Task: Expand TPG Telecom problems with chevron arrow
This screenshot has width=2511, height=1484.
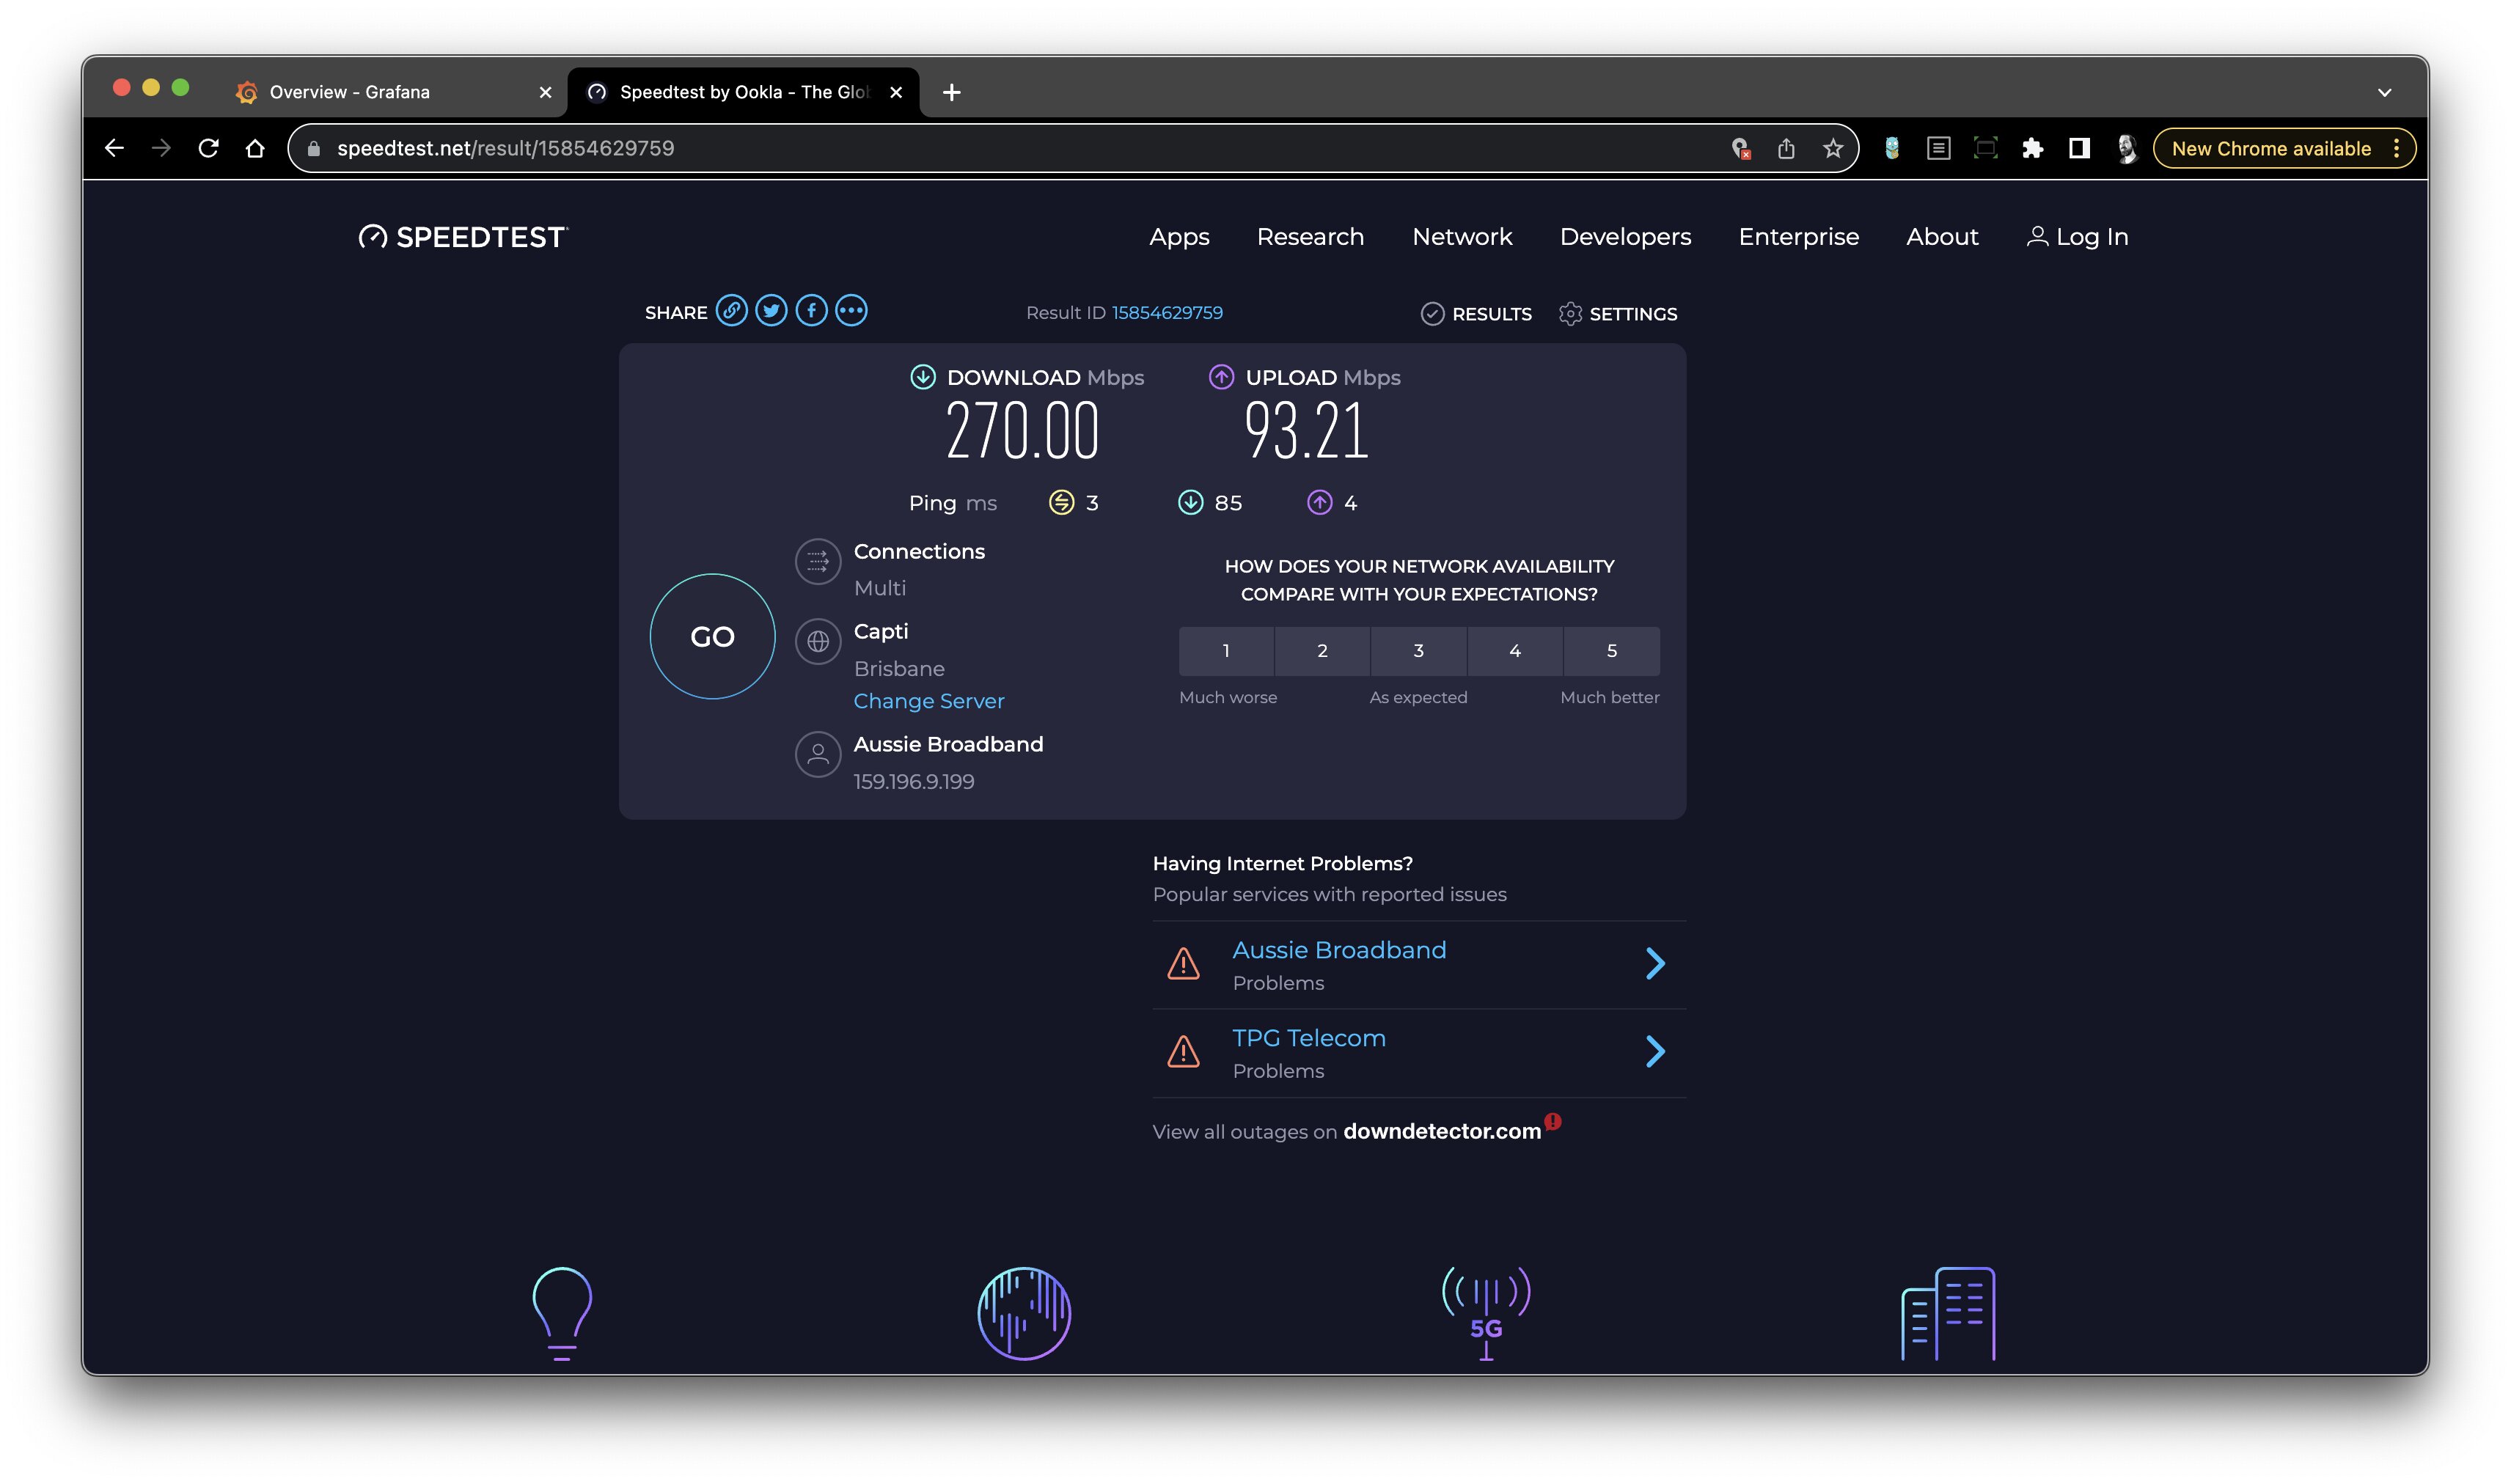Action: click(1656, 1051)
